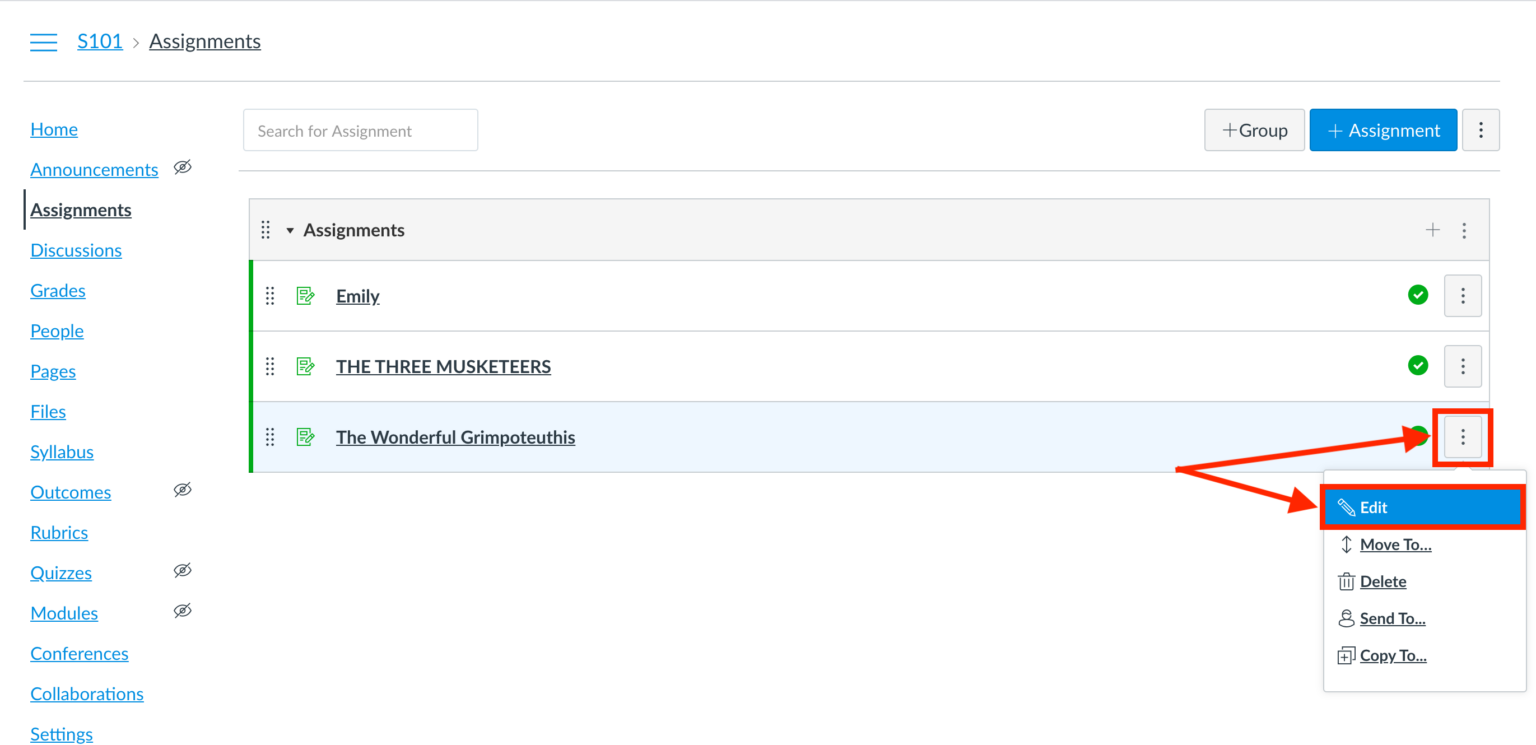The image size is (1536, 745).
Task: Click hidden eye icon next to Announcements
Action: 182,168
